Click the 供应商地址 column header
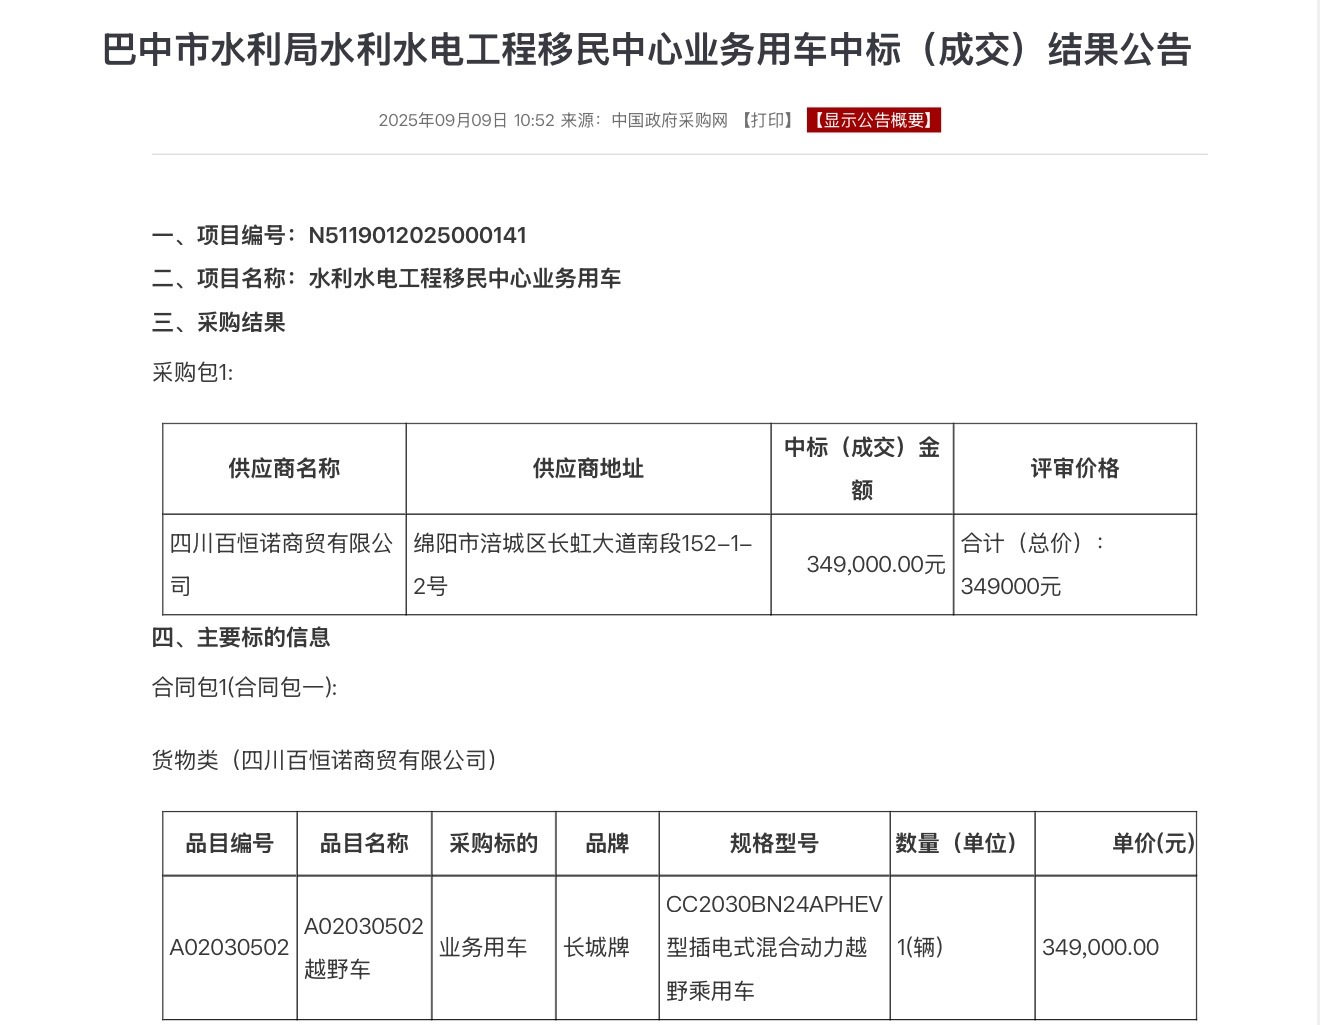 pos(588,468)
